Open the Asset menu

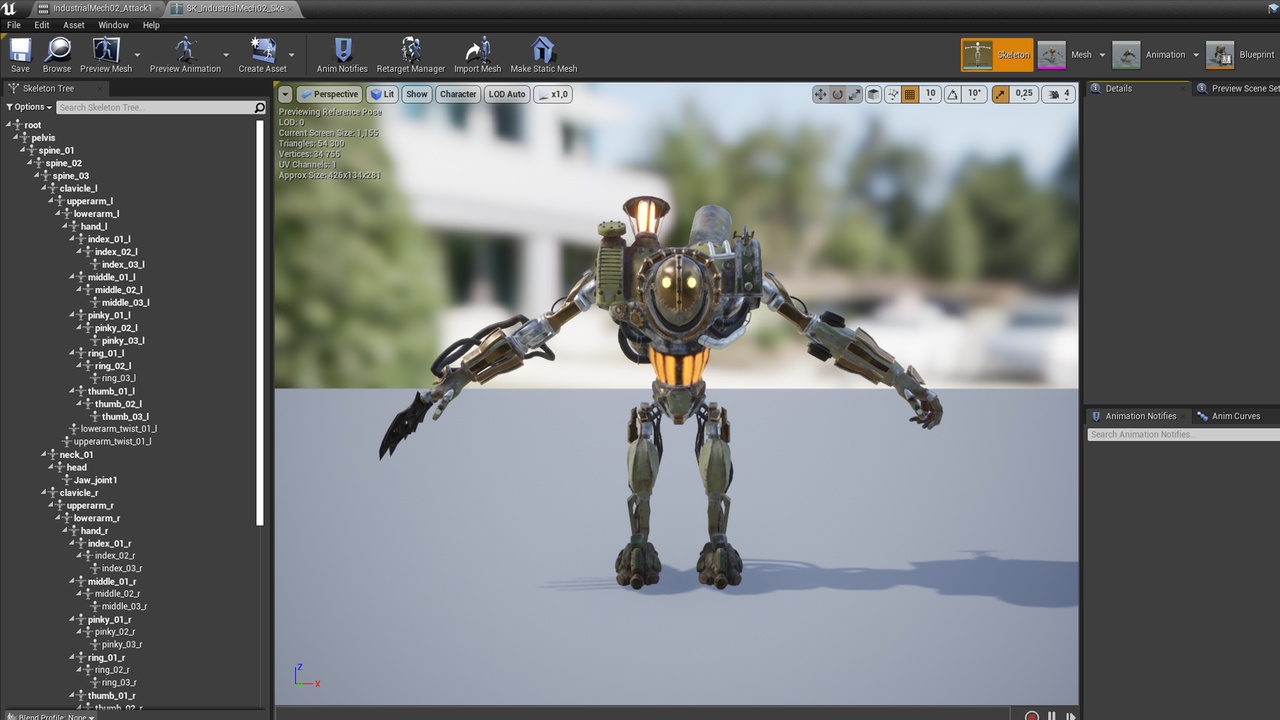pyautogui.click(x=74, y=25)
